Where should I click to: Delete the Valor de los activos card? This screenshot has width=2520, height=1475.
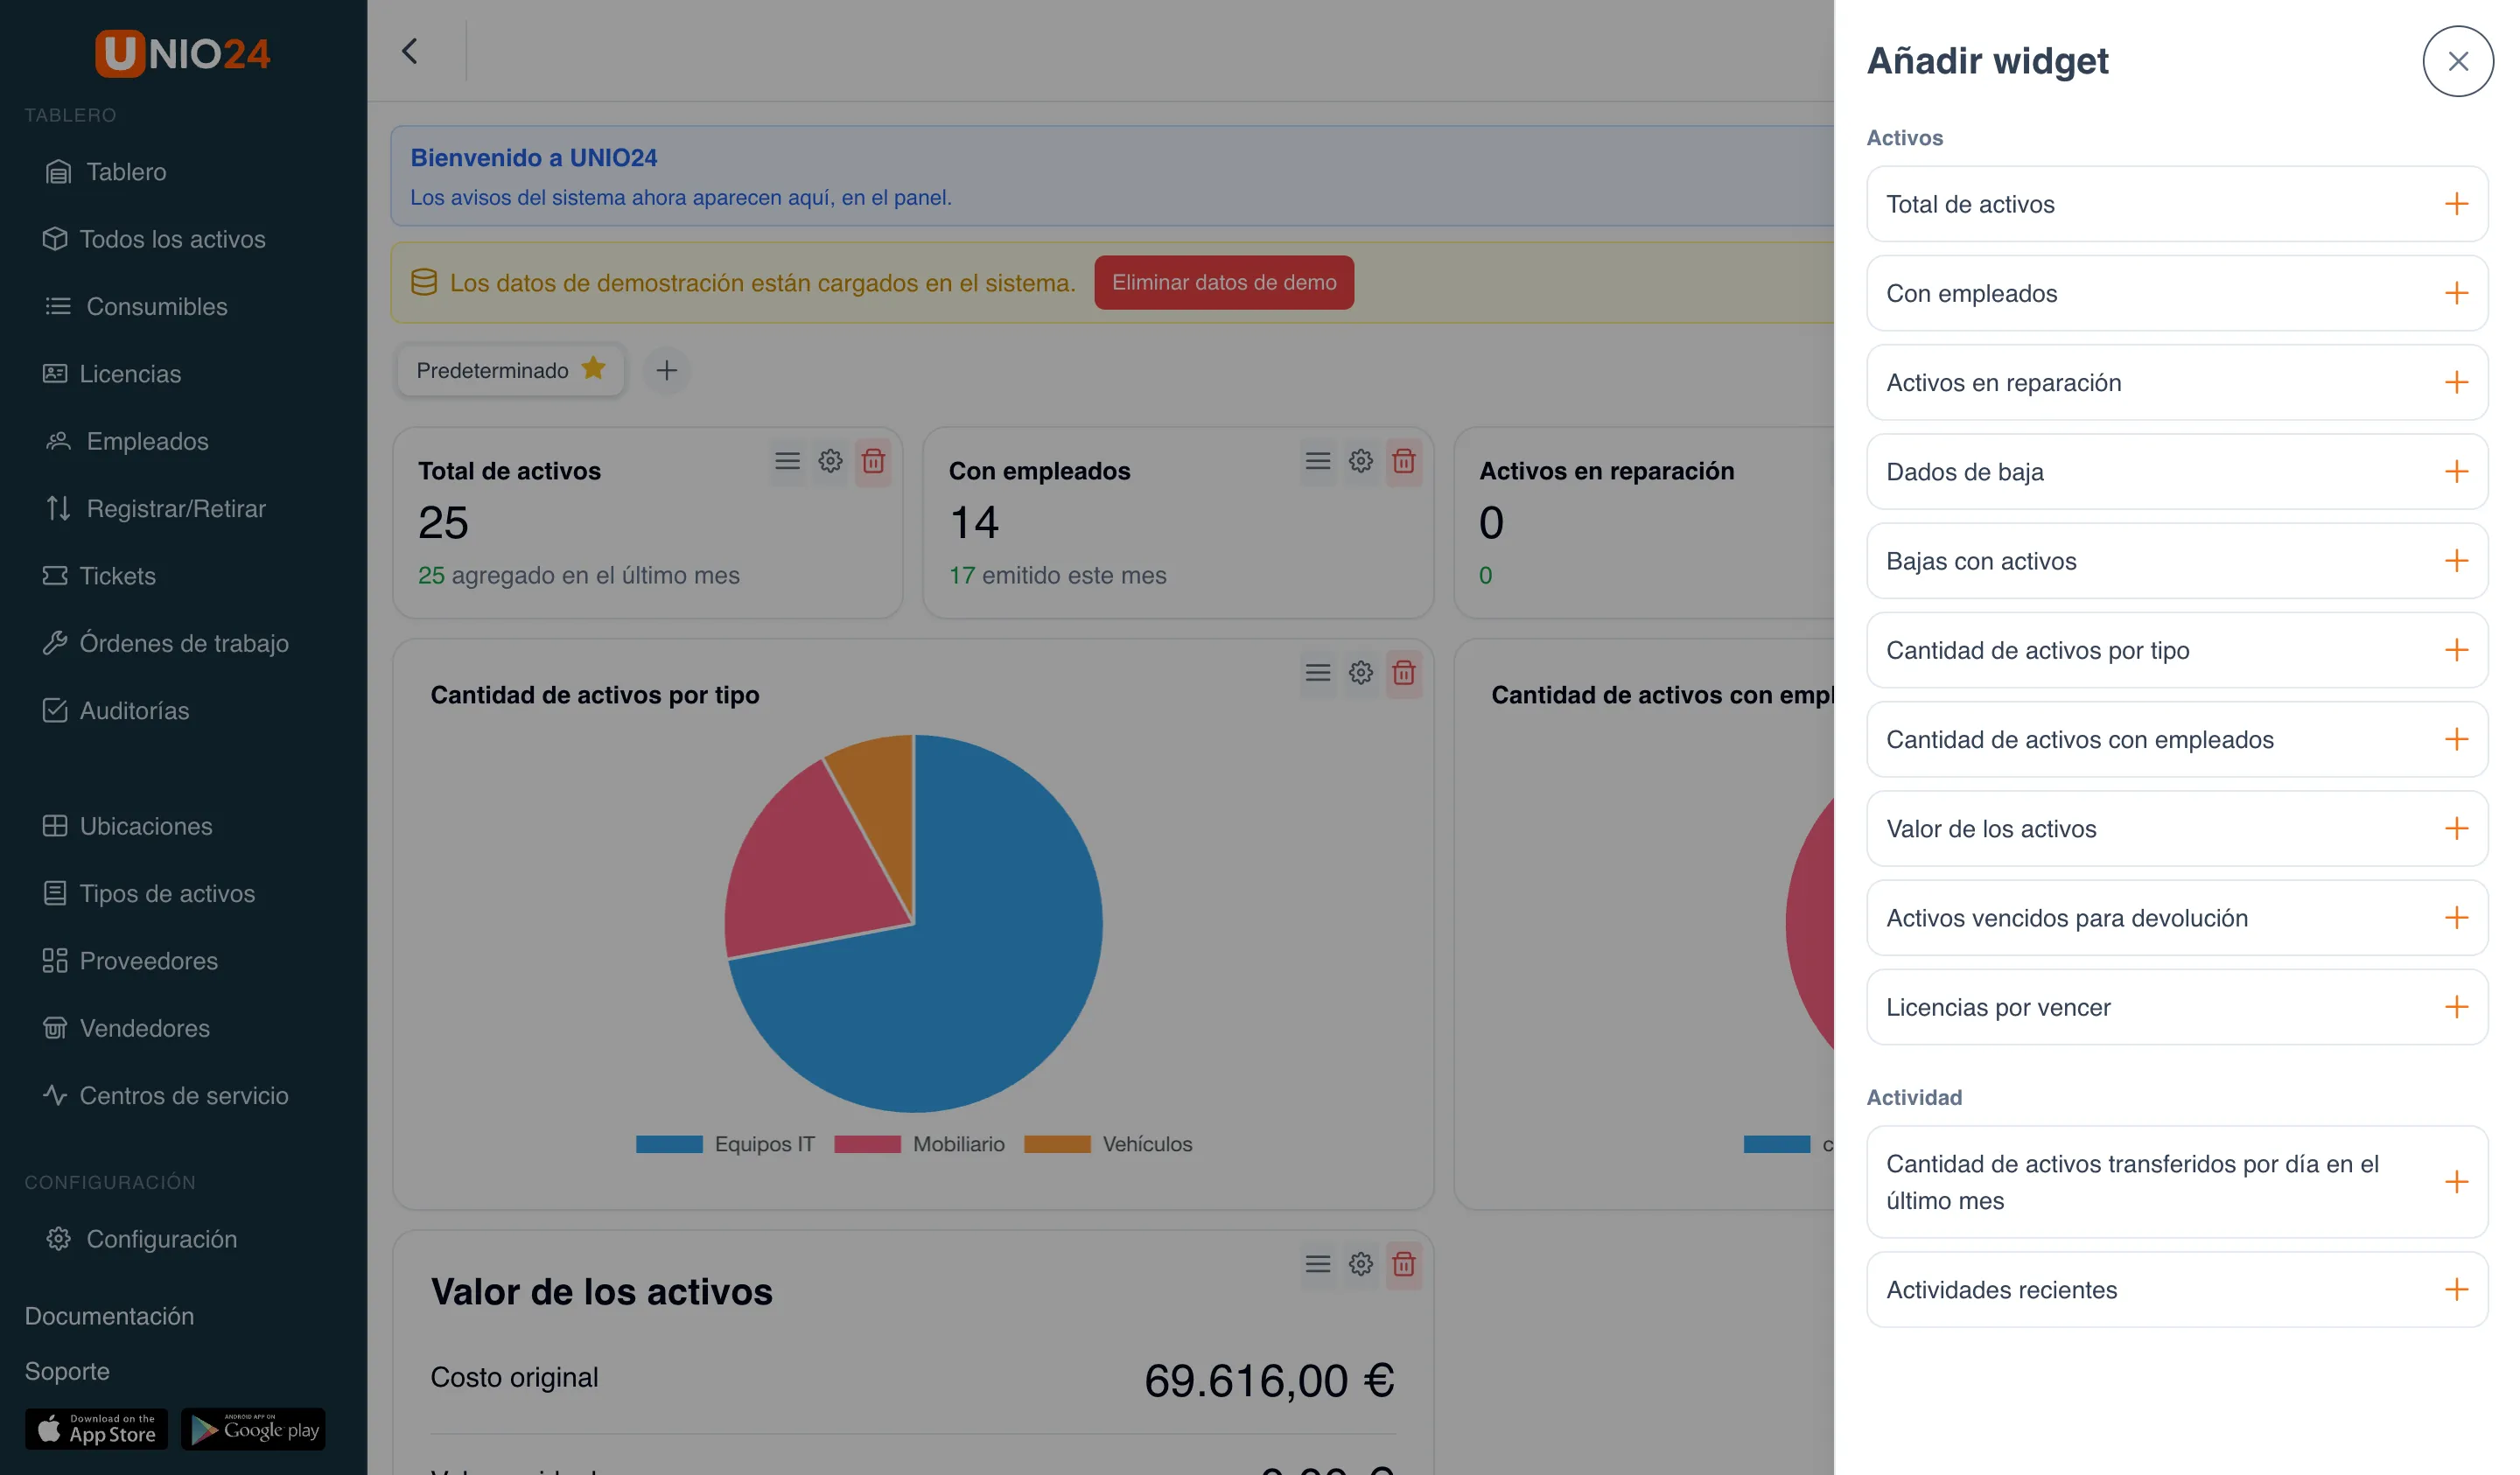(x=1403, y=1264)
